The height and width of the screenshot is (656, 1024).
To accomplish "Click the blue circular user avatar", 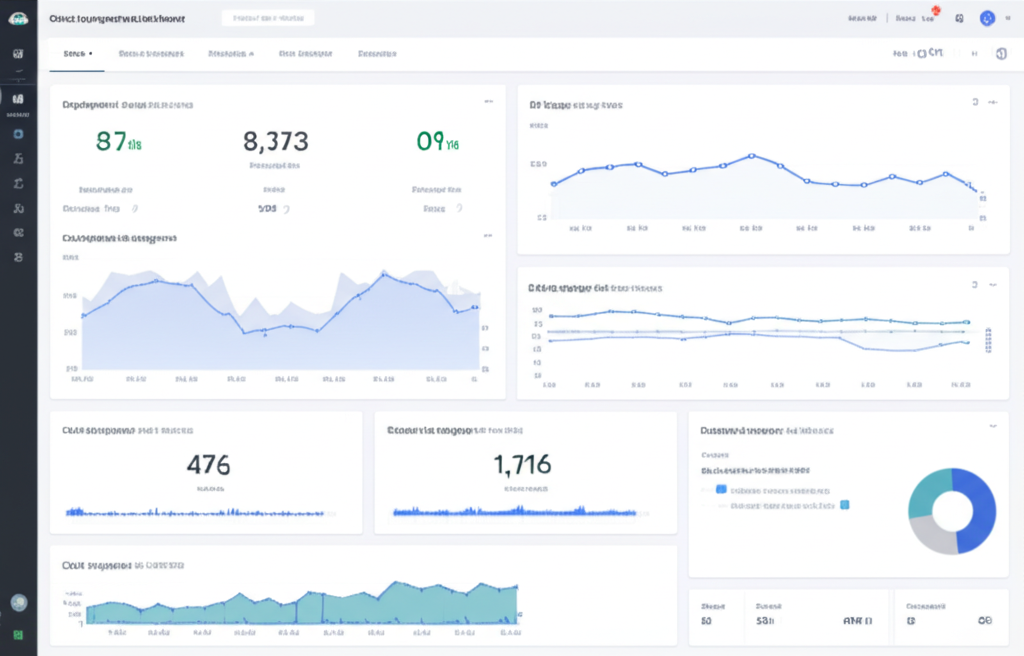I will [x=988, y=18].
